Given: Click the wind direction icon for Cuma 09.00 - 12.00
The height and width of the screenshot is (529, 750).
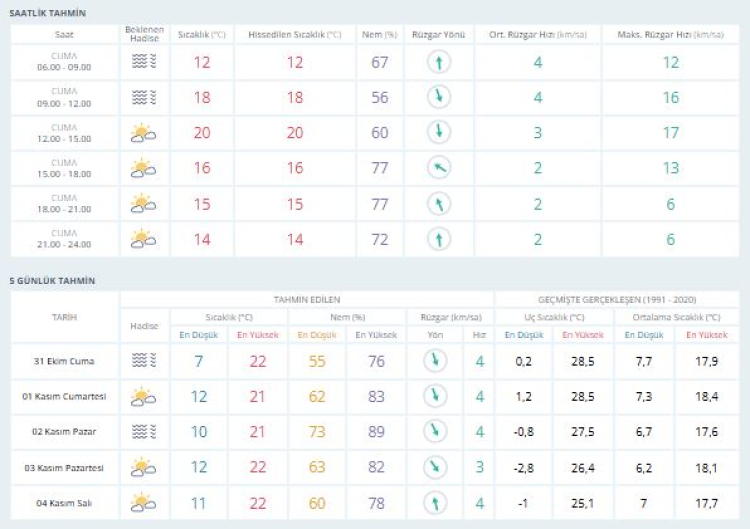Looking at the screenshot, I should [x=437, y=98].
